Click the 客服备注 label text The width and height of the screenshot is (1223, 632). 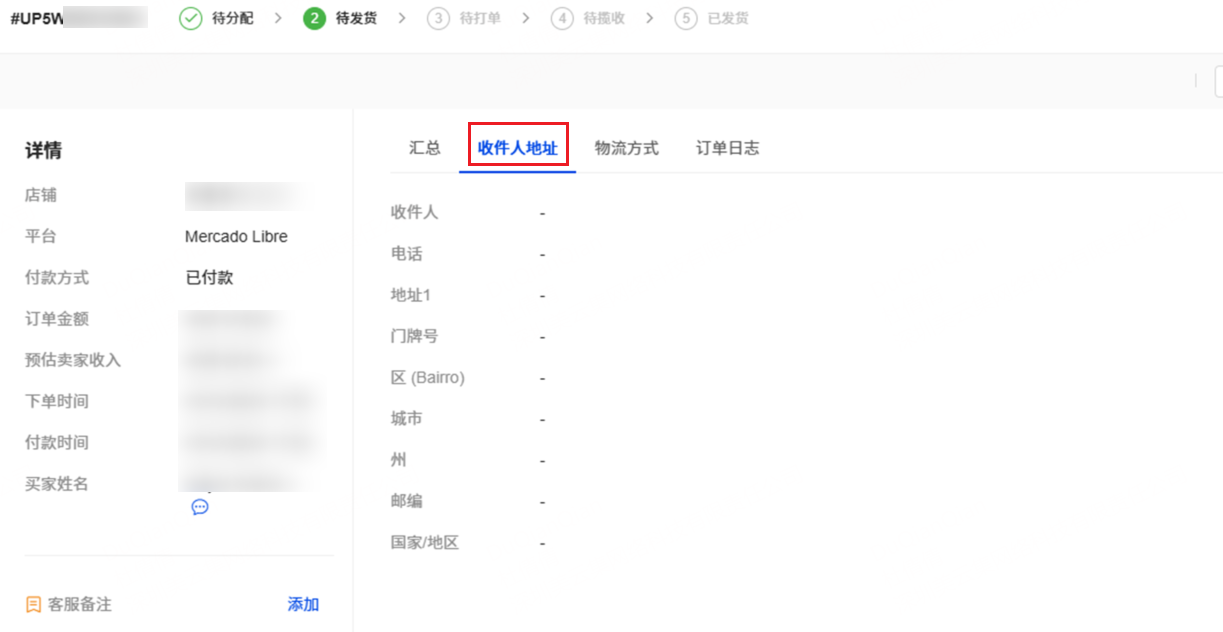tap(80, 605)
